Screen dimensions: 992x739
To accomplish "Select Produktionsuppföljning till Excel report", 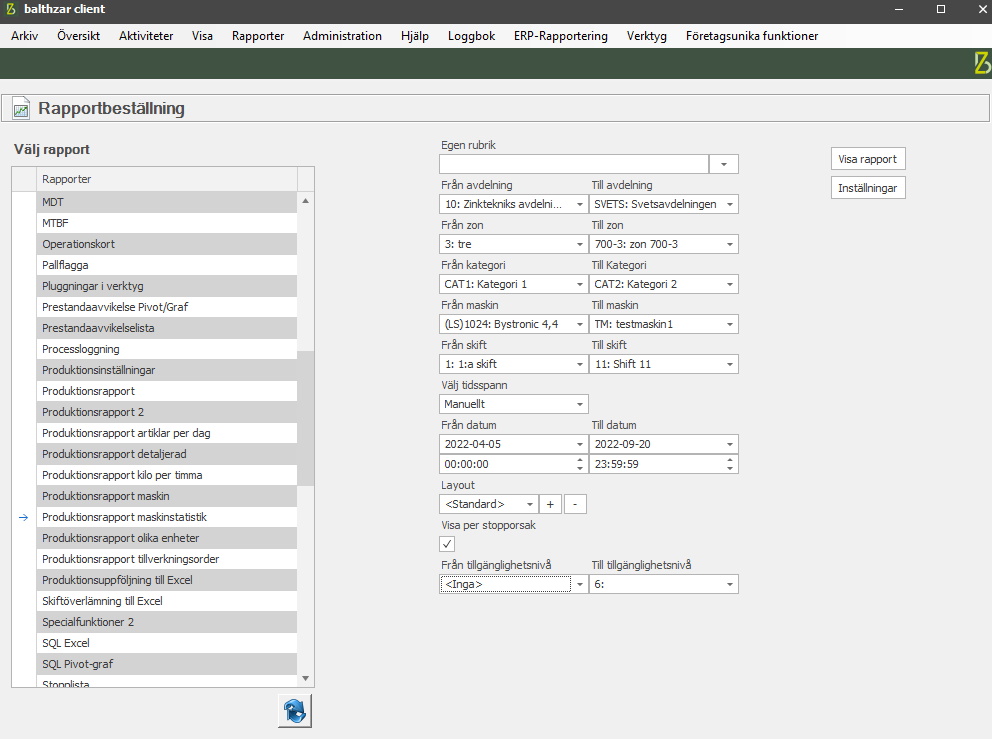I will (167, 580).
